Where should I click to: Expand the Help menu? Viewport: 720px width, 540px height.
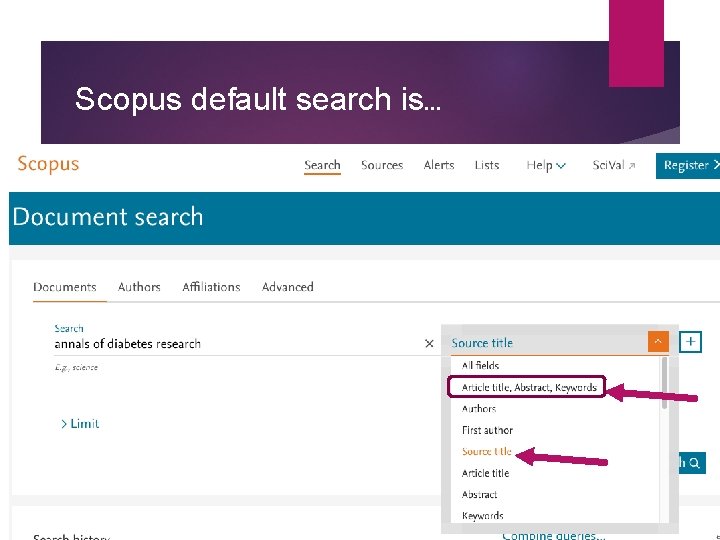546,165
